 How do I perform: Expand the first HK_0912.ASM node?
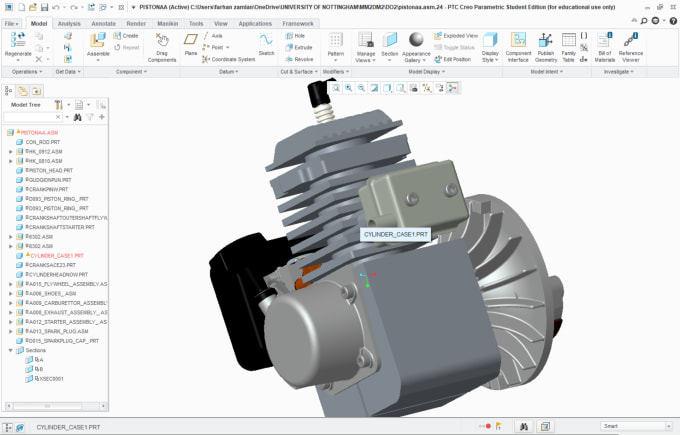click(x=11, y=152)
